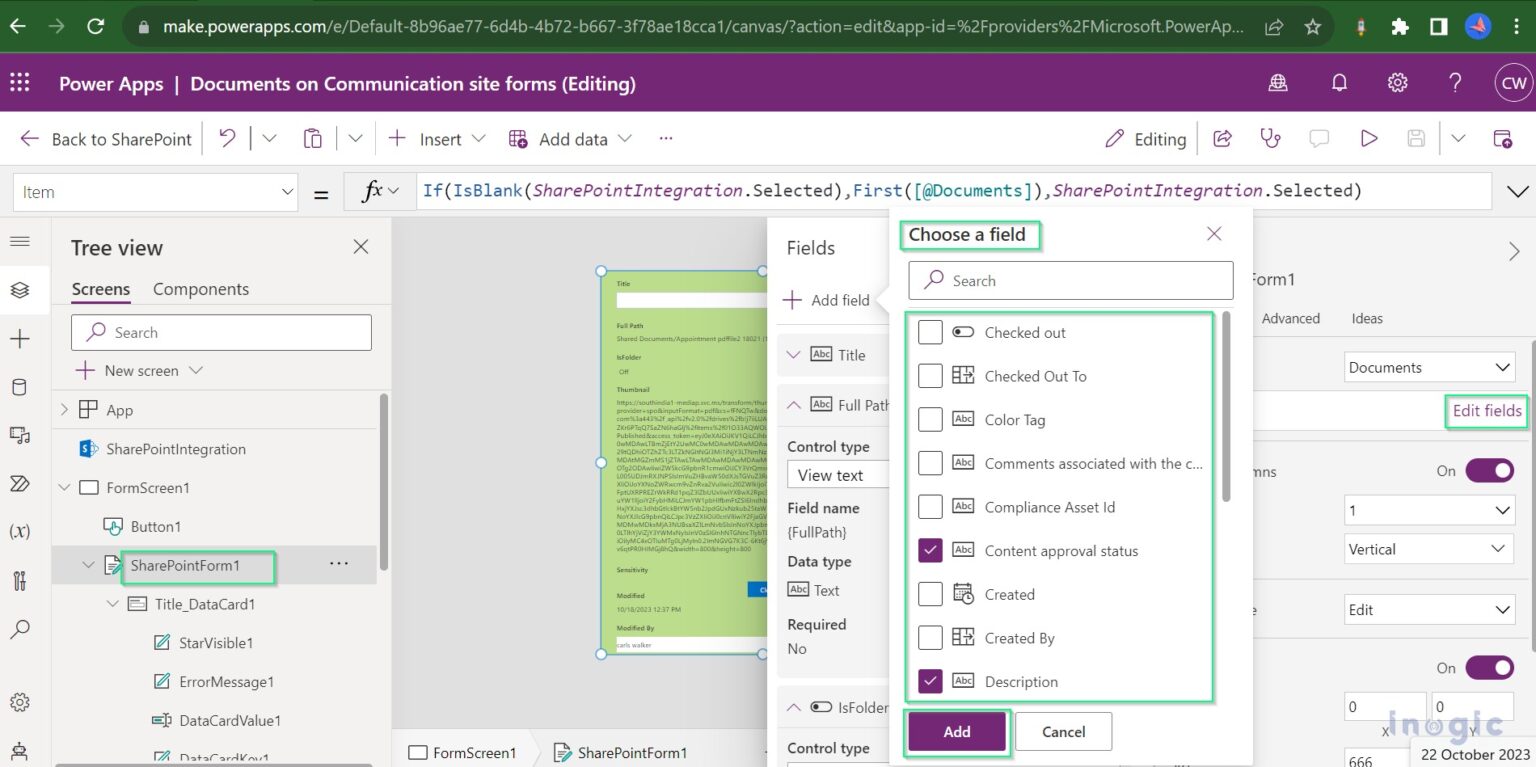Image resolution: width=1536 pixels, height=767 pixels.
Task: Disable the Columns On toggle
Action: (x=1489, y=470)
